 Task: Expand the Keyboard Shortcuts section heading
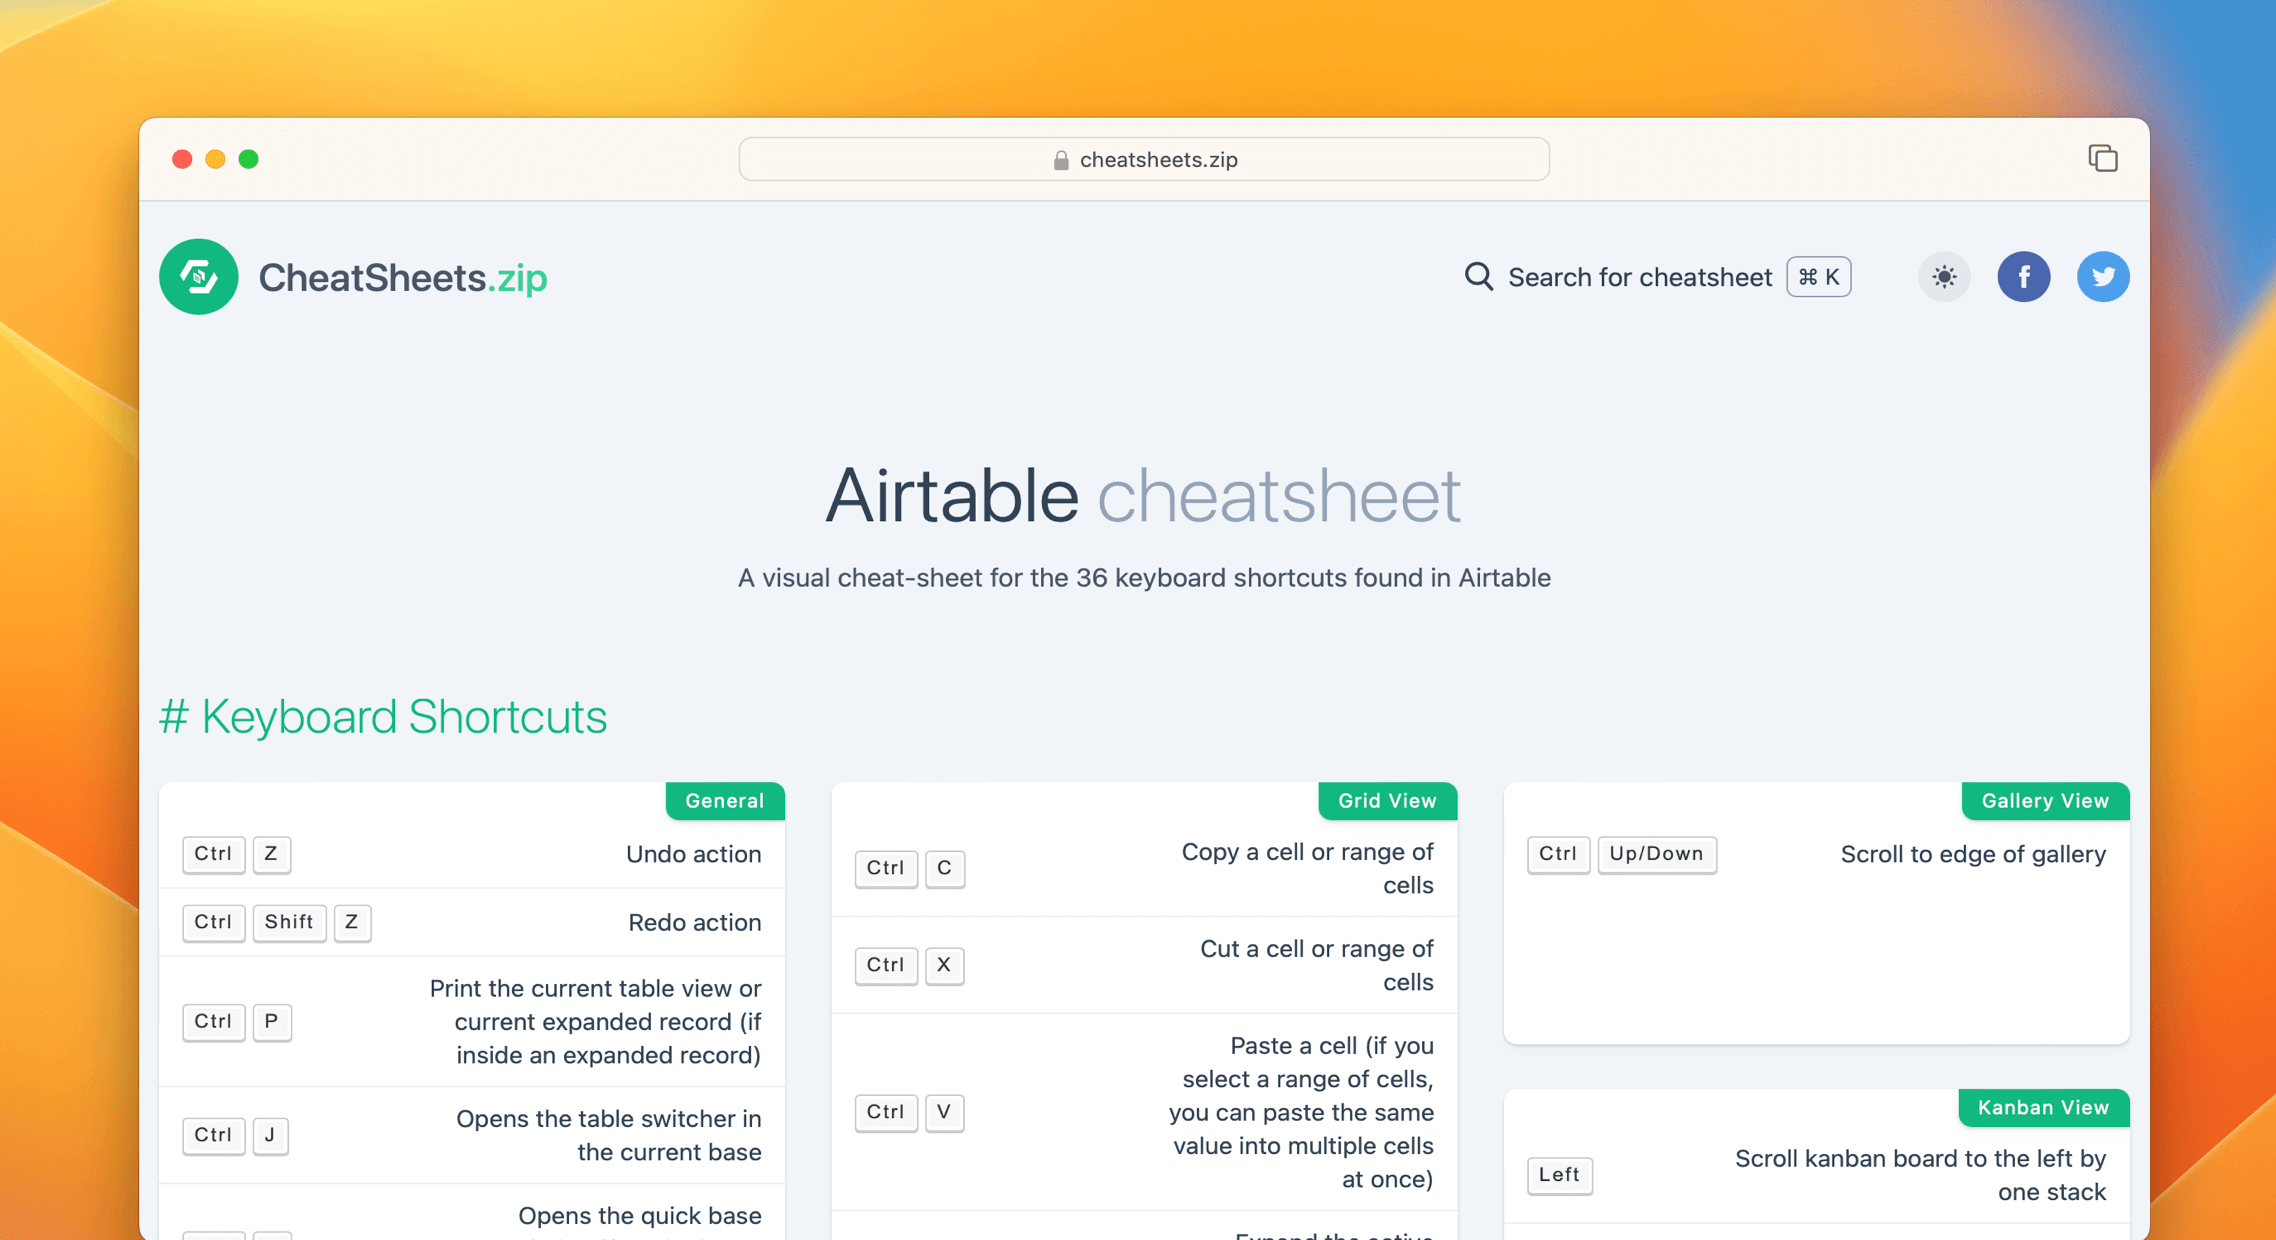384,717
